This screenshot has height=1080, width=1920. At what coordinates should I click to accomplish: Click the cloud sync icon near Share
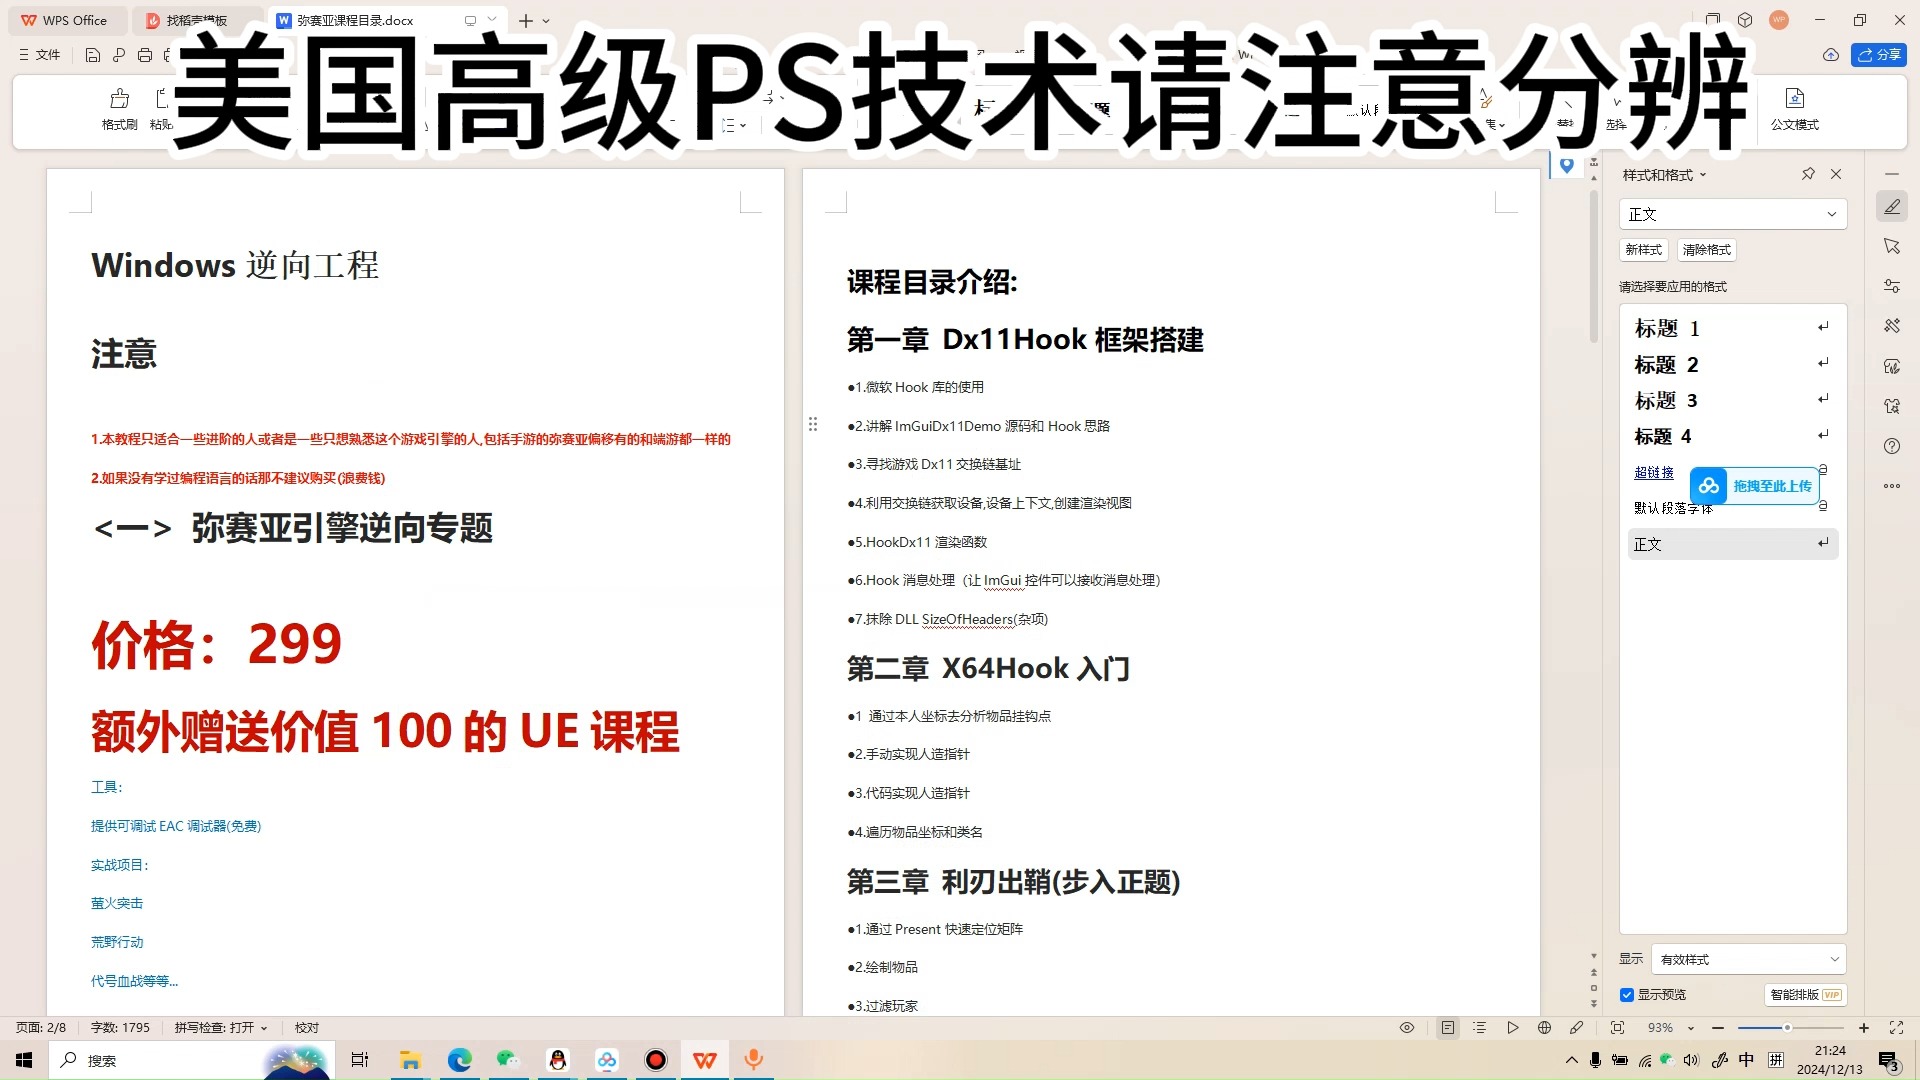click(1830, 55)
